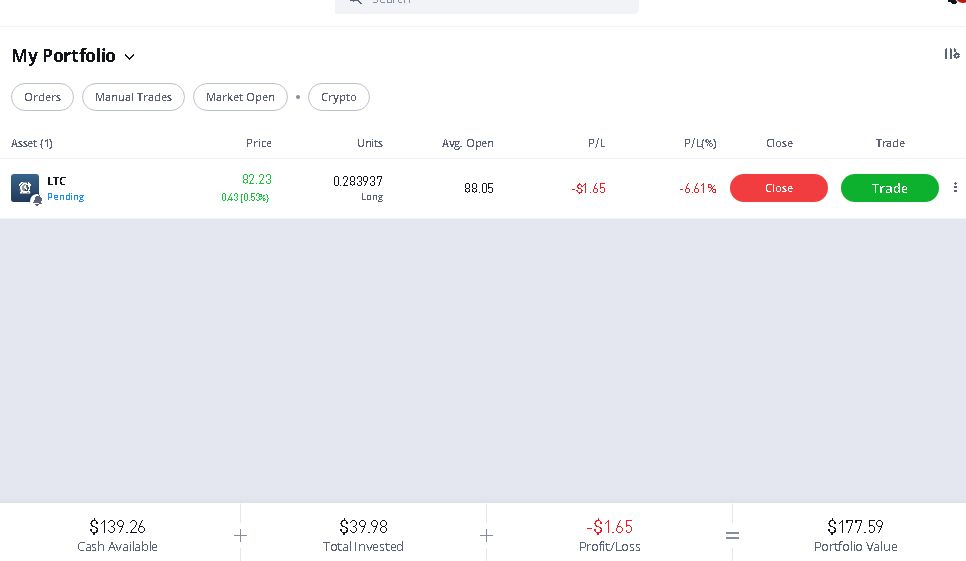Sort by the P/L(%) column header
Screen dimensions: 966x561
pos(700,143)
